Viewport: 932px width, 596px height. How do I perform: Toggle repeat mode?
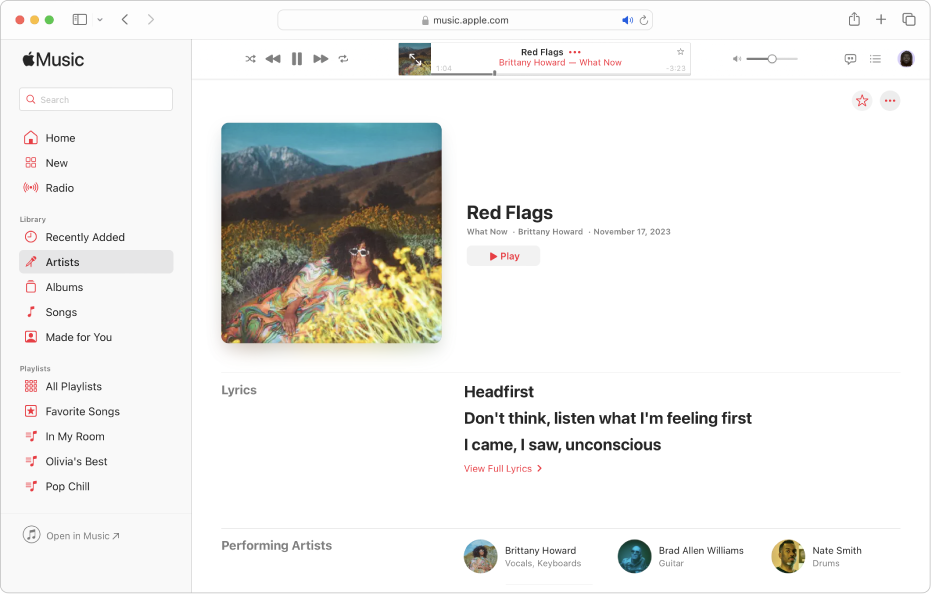click(x=344, y=59)
